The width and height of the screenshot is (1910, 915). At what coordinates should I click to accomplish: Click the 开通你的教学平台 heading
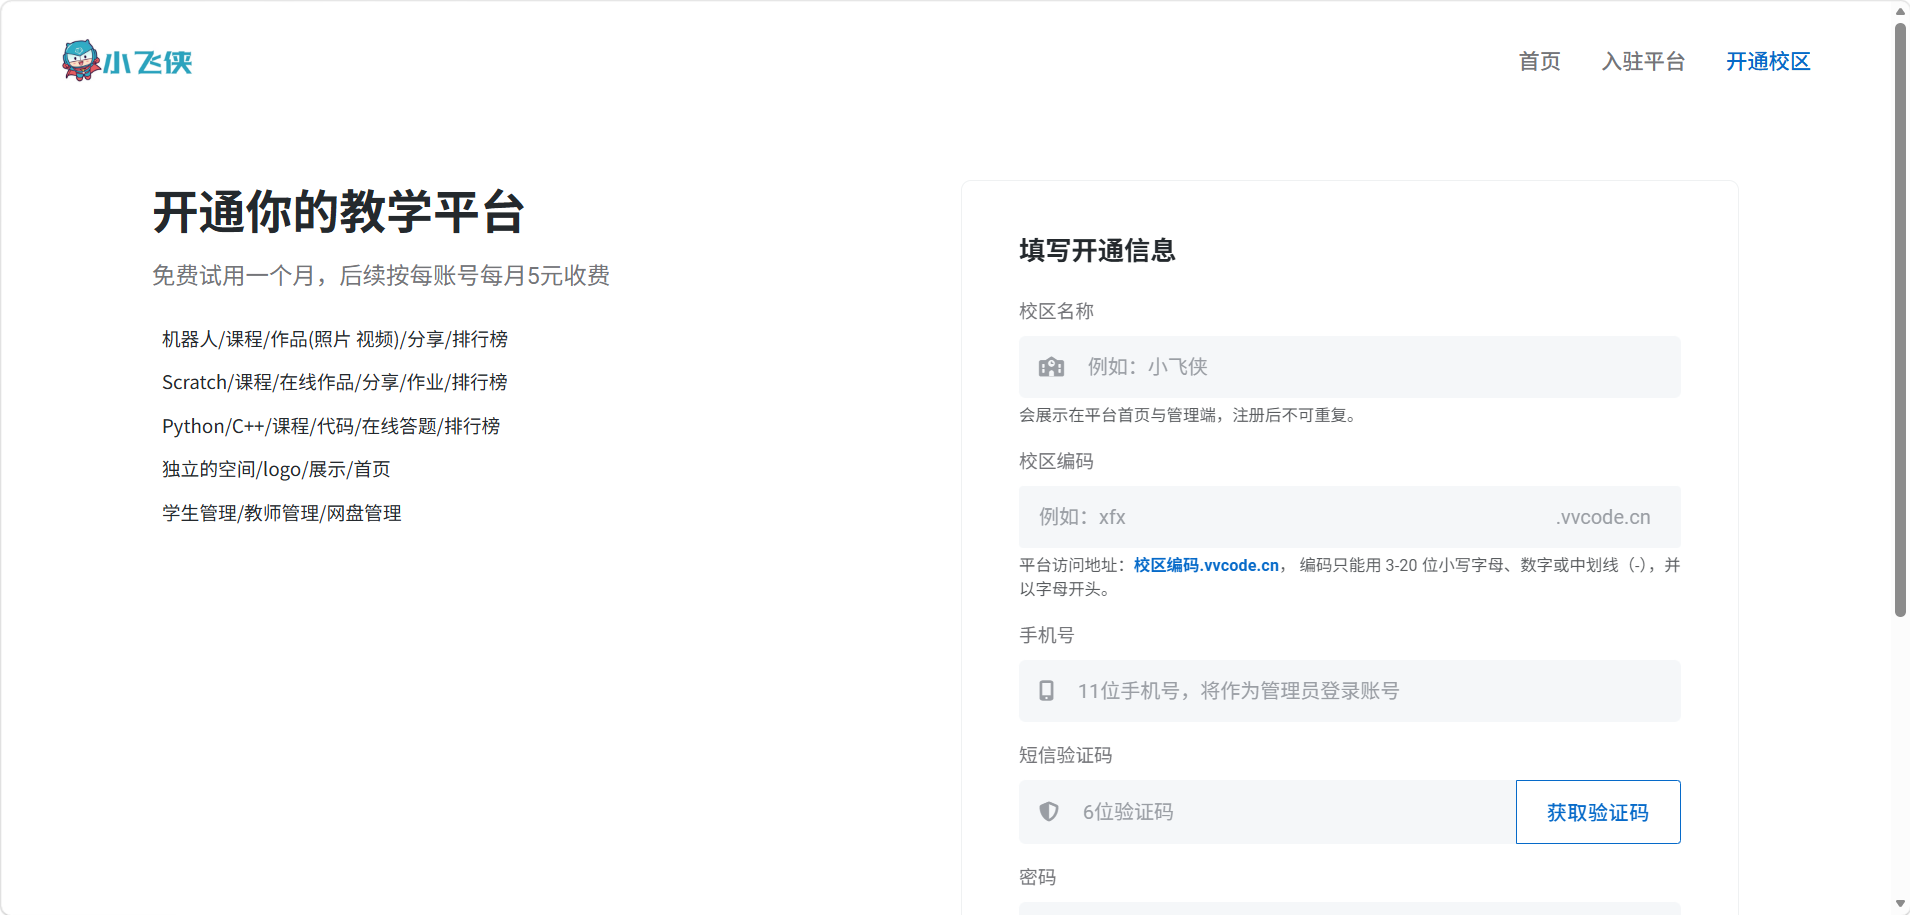339,212
